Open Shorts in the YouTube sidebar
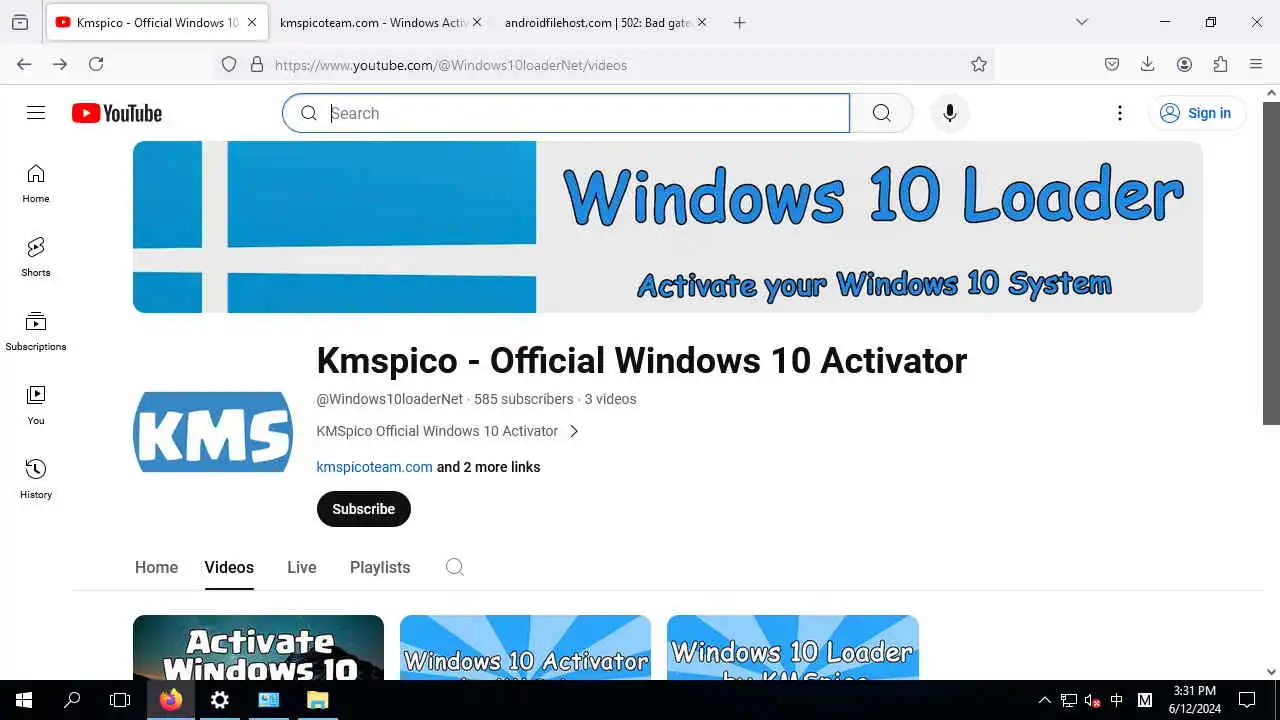Viewport: 1280px width, 720px height. 36,258
